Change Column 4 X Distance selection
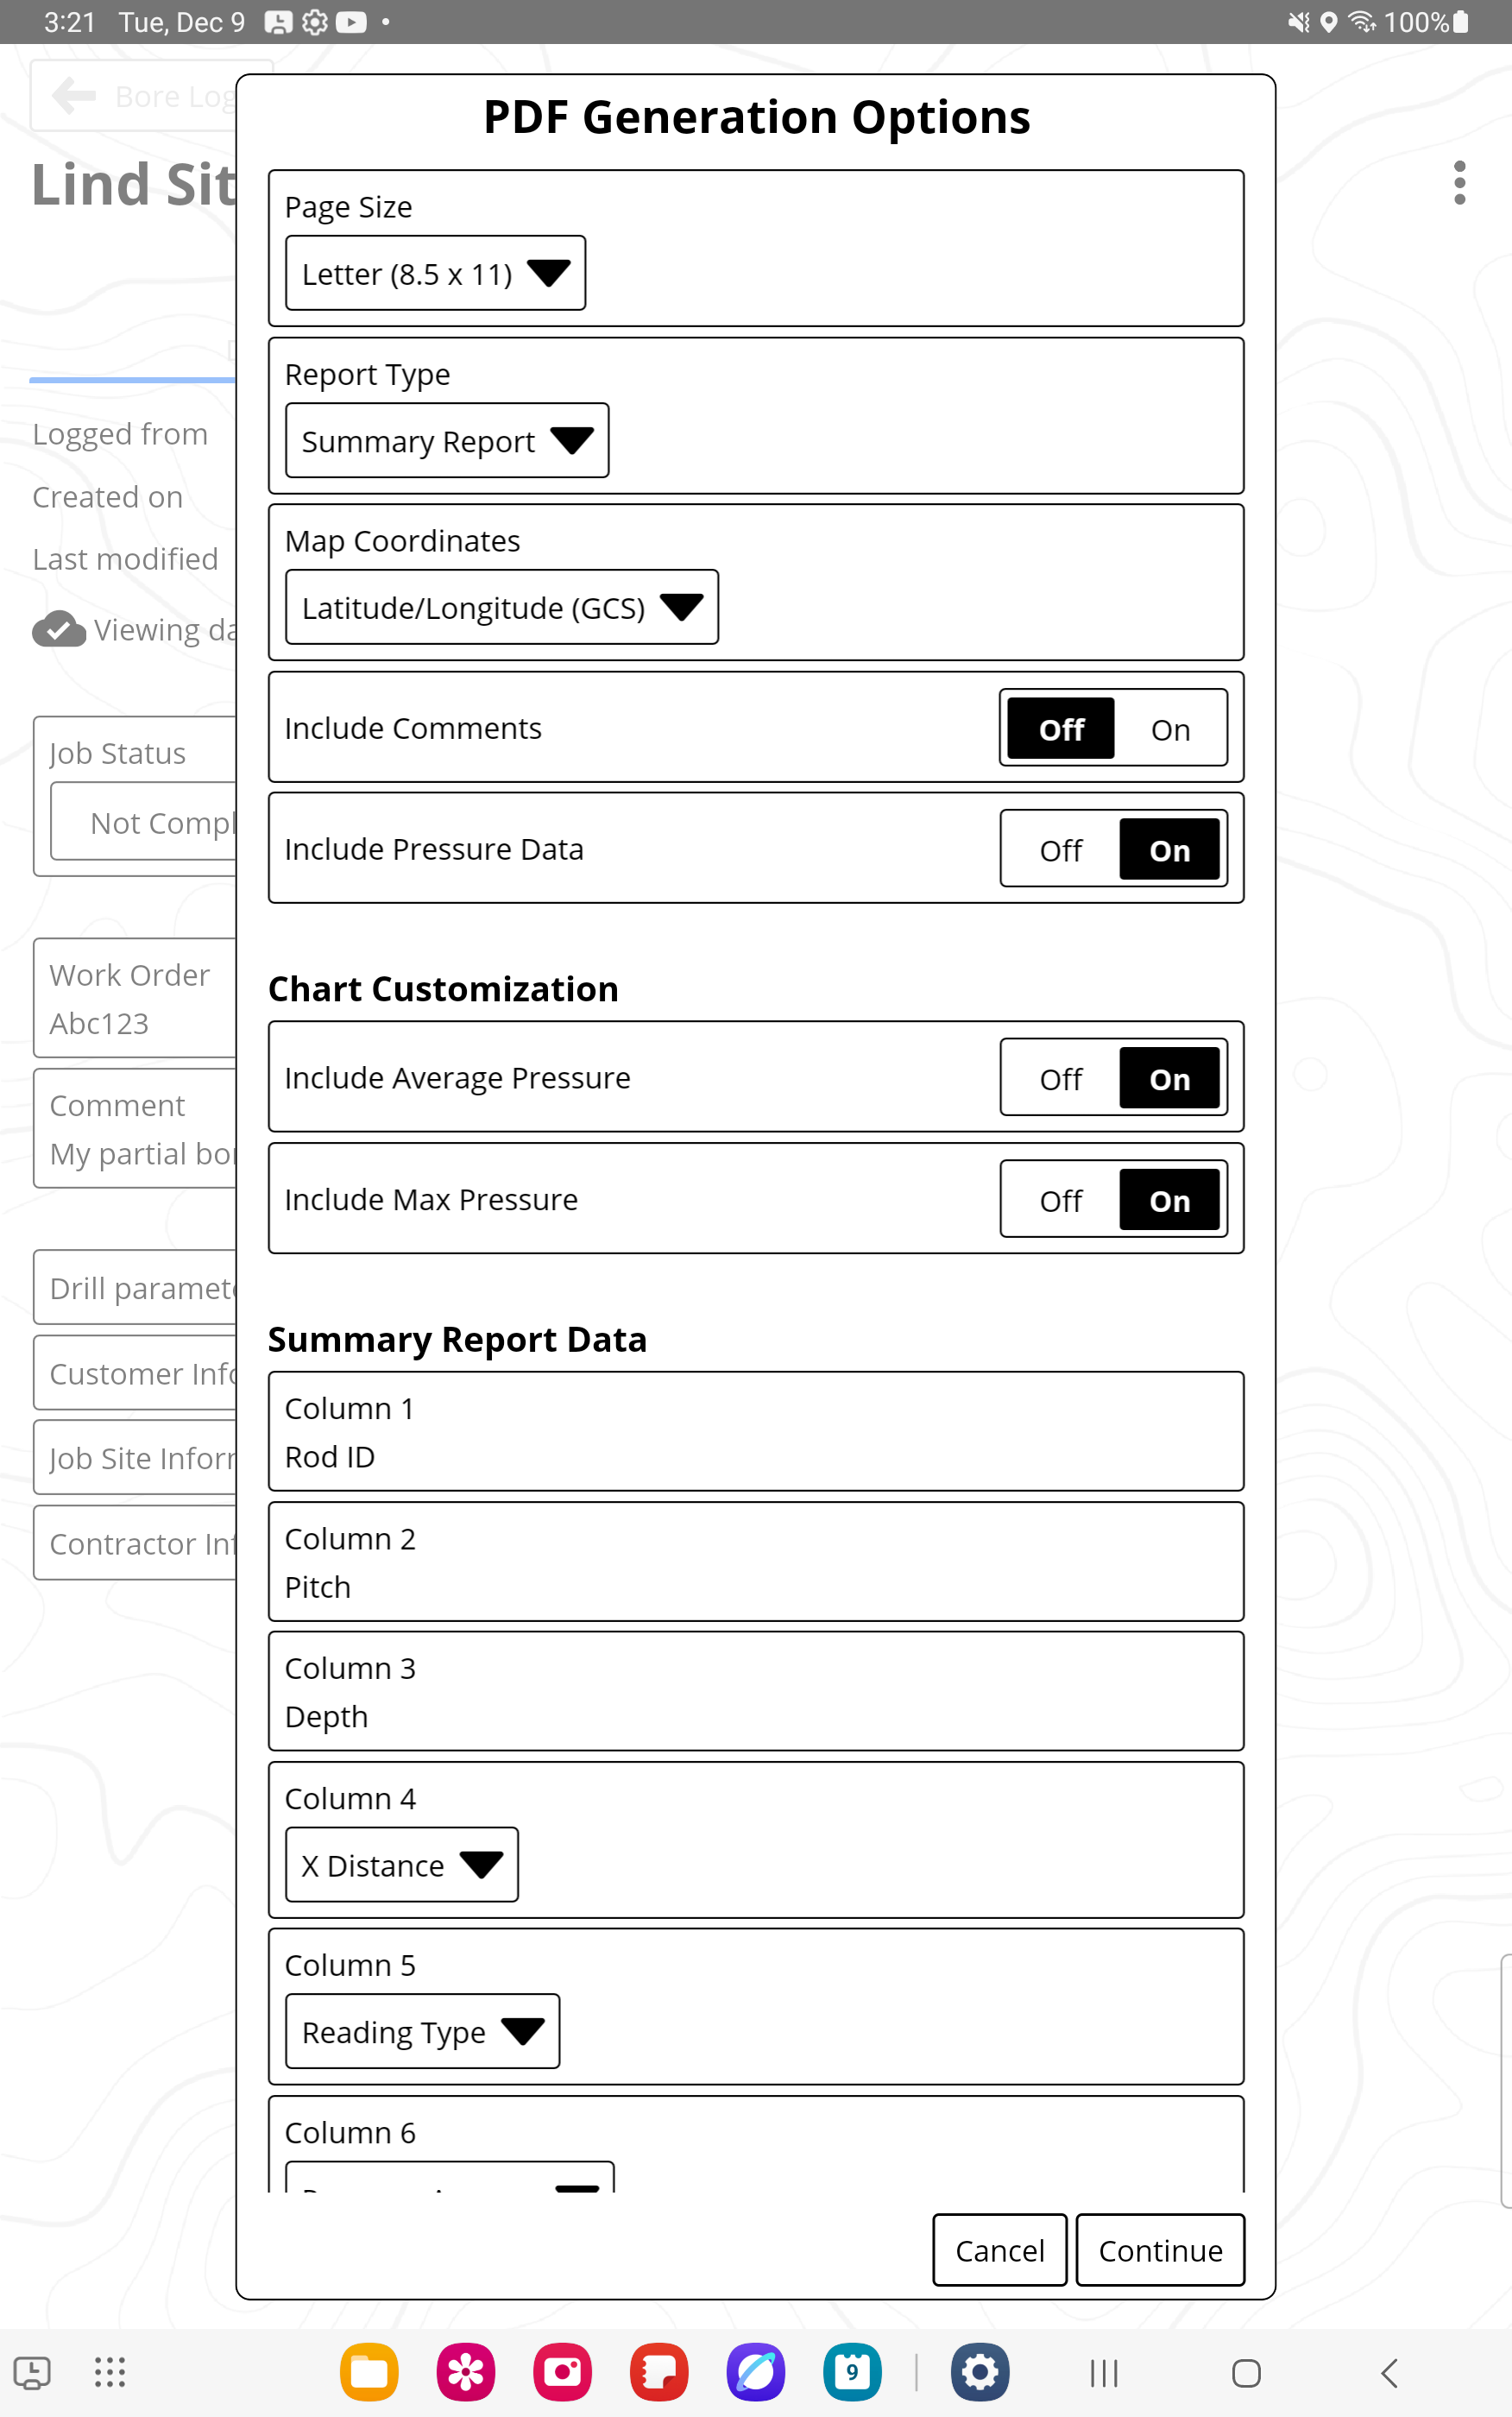This screenshot has height=2417, width=1512. (401, 1865)
